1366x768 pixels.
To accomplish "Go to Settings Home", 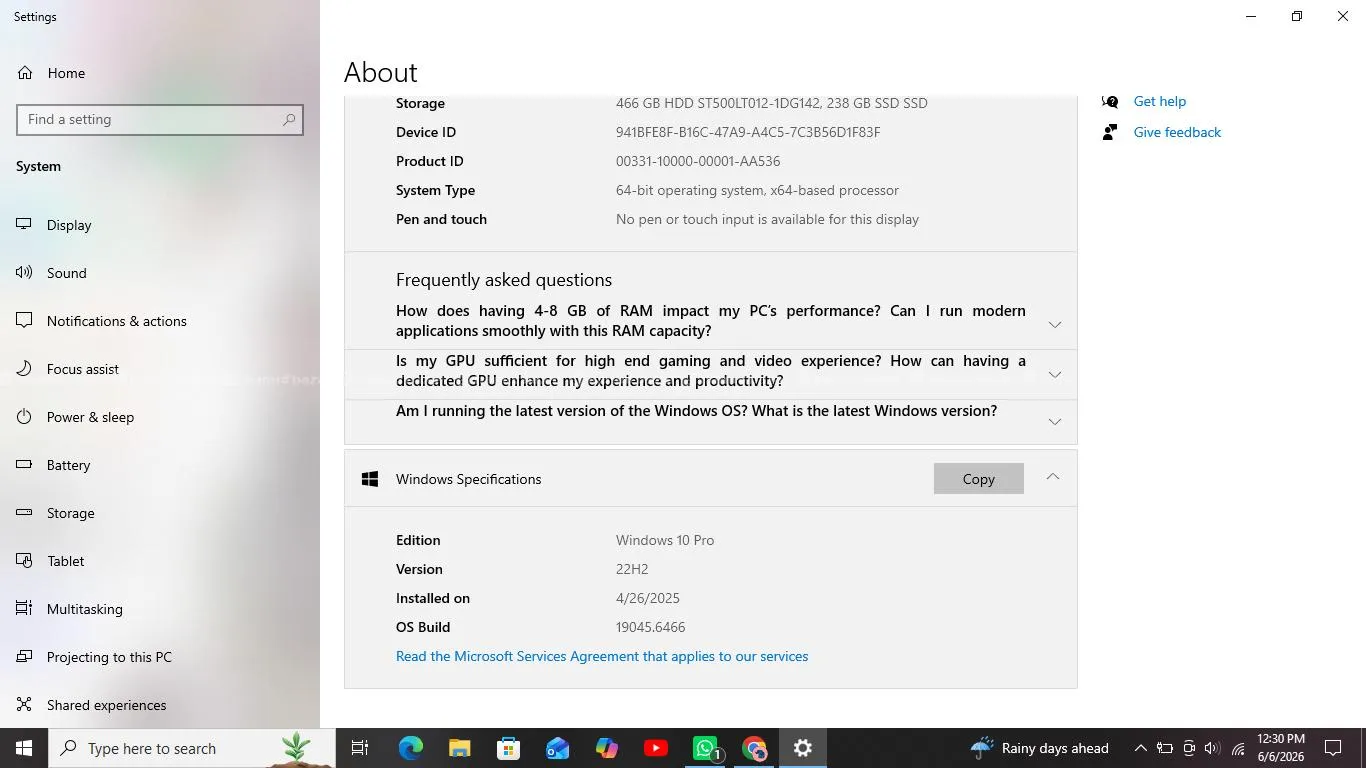I will 66,73.
